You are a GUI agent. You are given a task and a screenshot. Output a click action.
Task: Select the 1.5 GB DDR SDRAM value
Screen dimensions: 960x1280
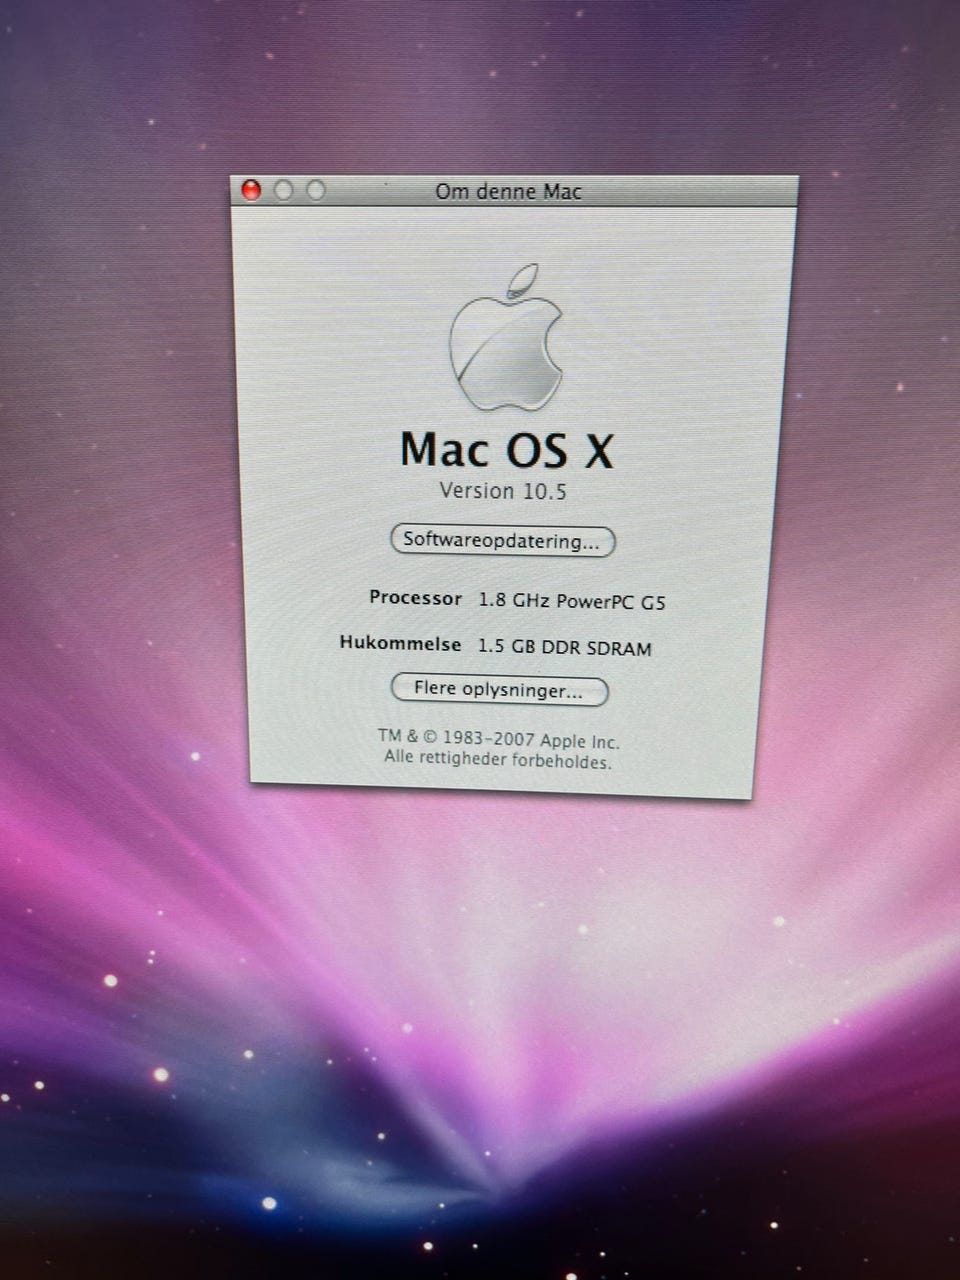pyautogui.click(x=565, y=647)
